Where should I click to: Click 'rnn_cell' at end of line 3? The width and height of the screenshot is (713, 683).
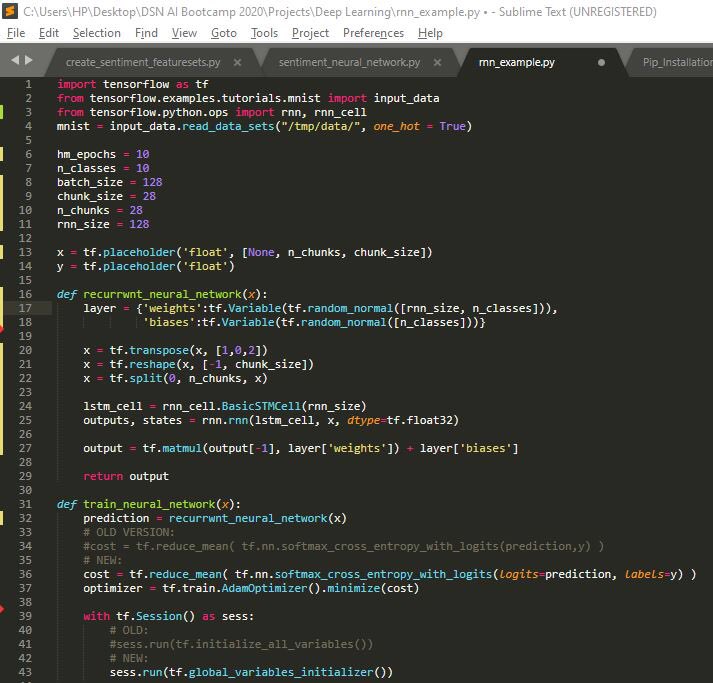(340, 112)
